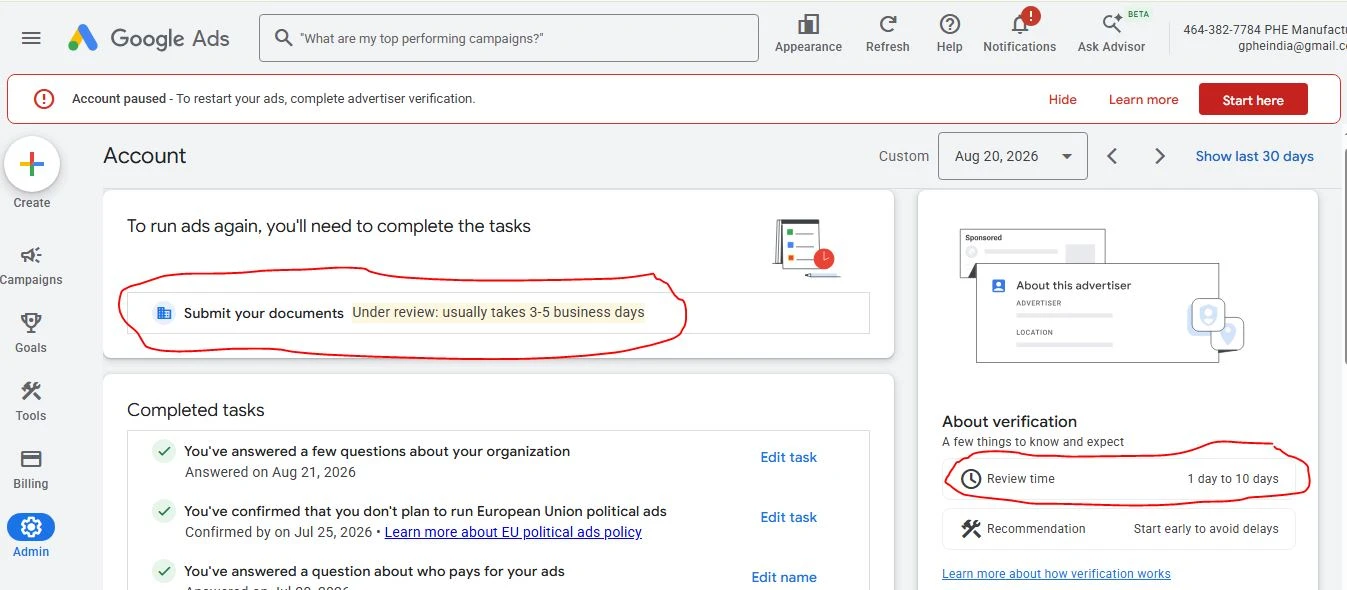This screenshot has width=1347, height=590.
Task: Open Learn more about how verification works
Action: pyautogui.click(x=1056, y=574)
